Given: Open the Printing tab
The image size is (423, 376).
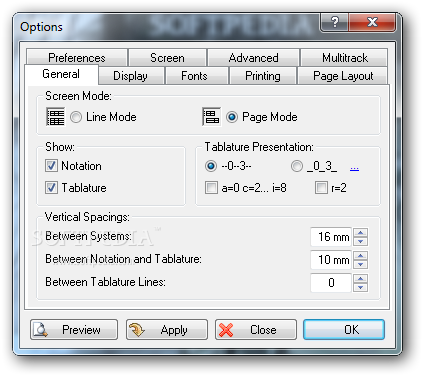Looking at the screenshot, I should point(263,76).
